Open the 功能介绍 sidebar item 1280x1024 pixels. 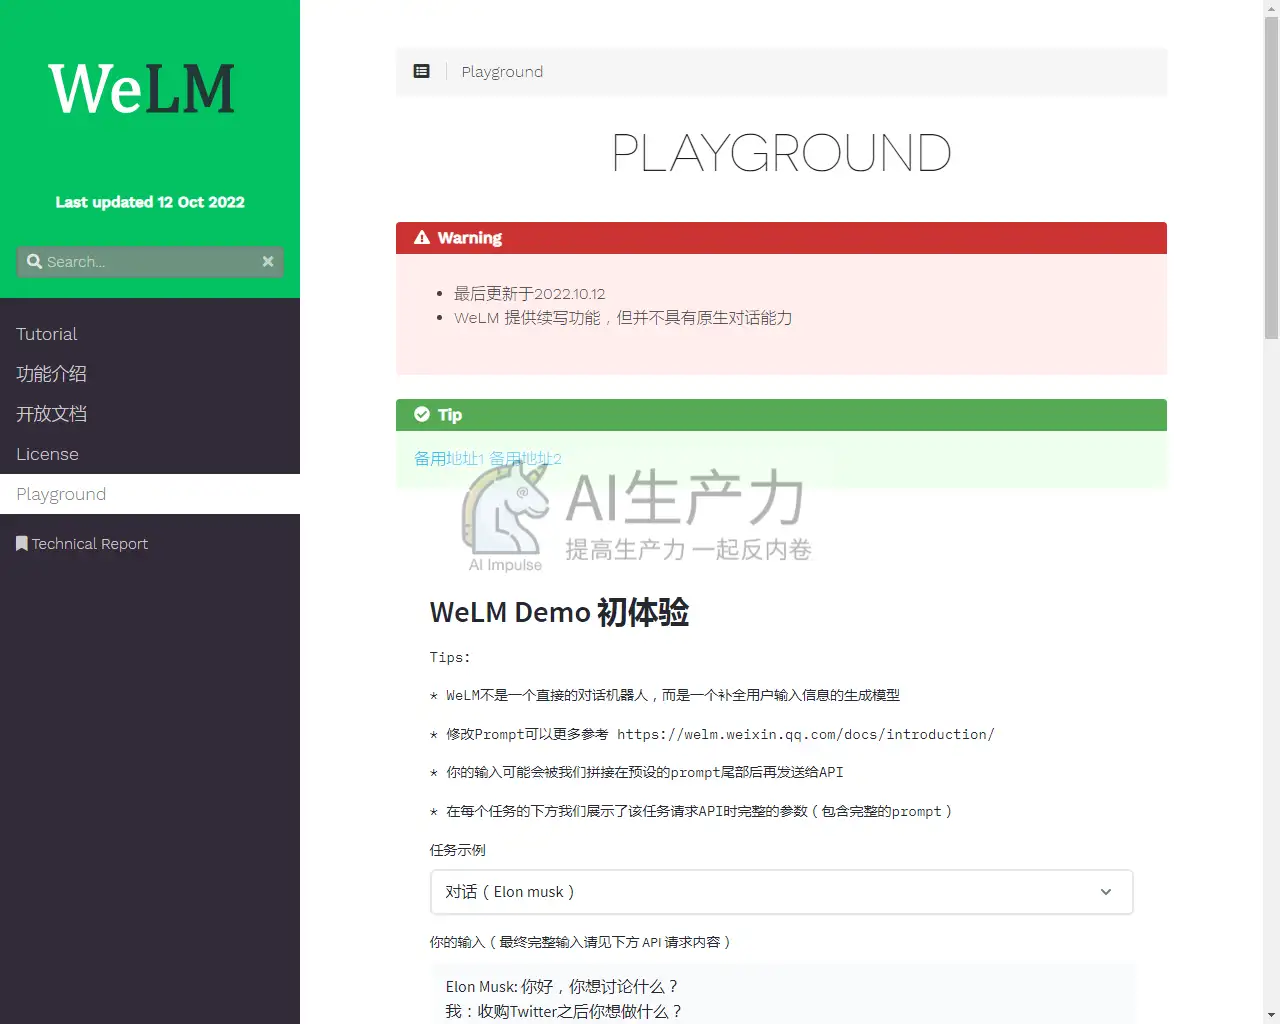tap(150, 374)
